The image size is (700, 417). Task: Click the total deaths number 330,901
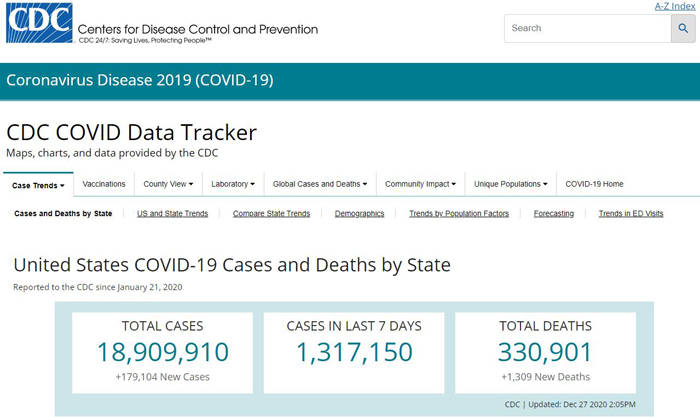tap(545, 352)
